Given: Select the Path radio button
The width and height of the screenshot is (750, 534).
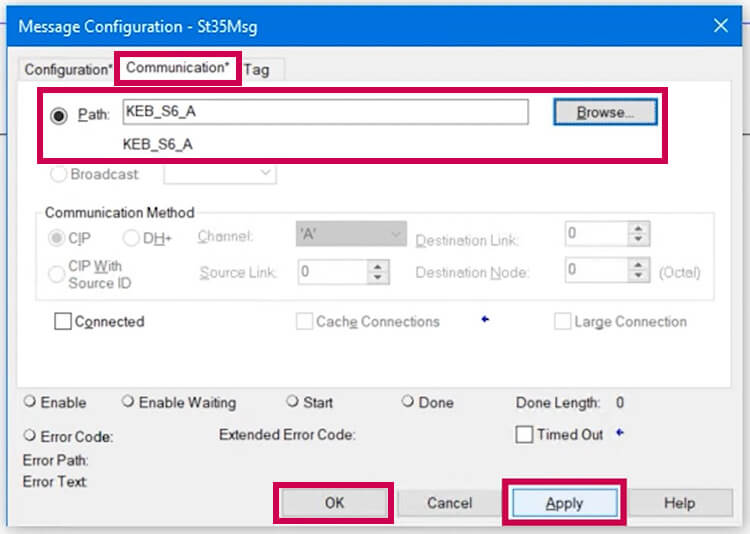Looking at the screenshot, I should (x=59, y=115).
